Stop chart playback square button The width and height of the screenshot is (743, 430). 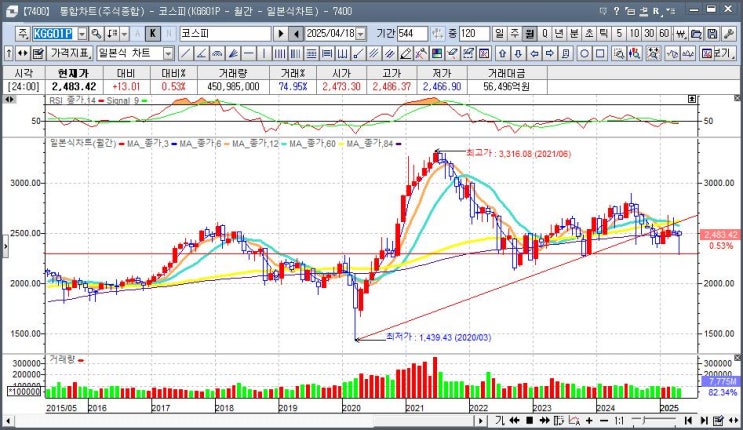pos(530,421)
